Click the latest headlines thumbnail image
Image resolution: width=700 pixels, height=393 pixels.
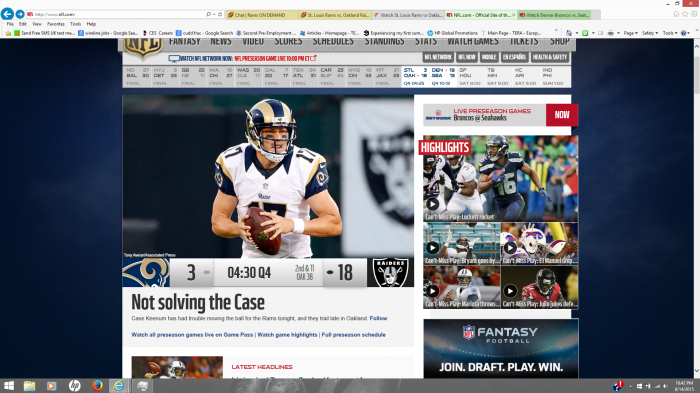(177, 367)
